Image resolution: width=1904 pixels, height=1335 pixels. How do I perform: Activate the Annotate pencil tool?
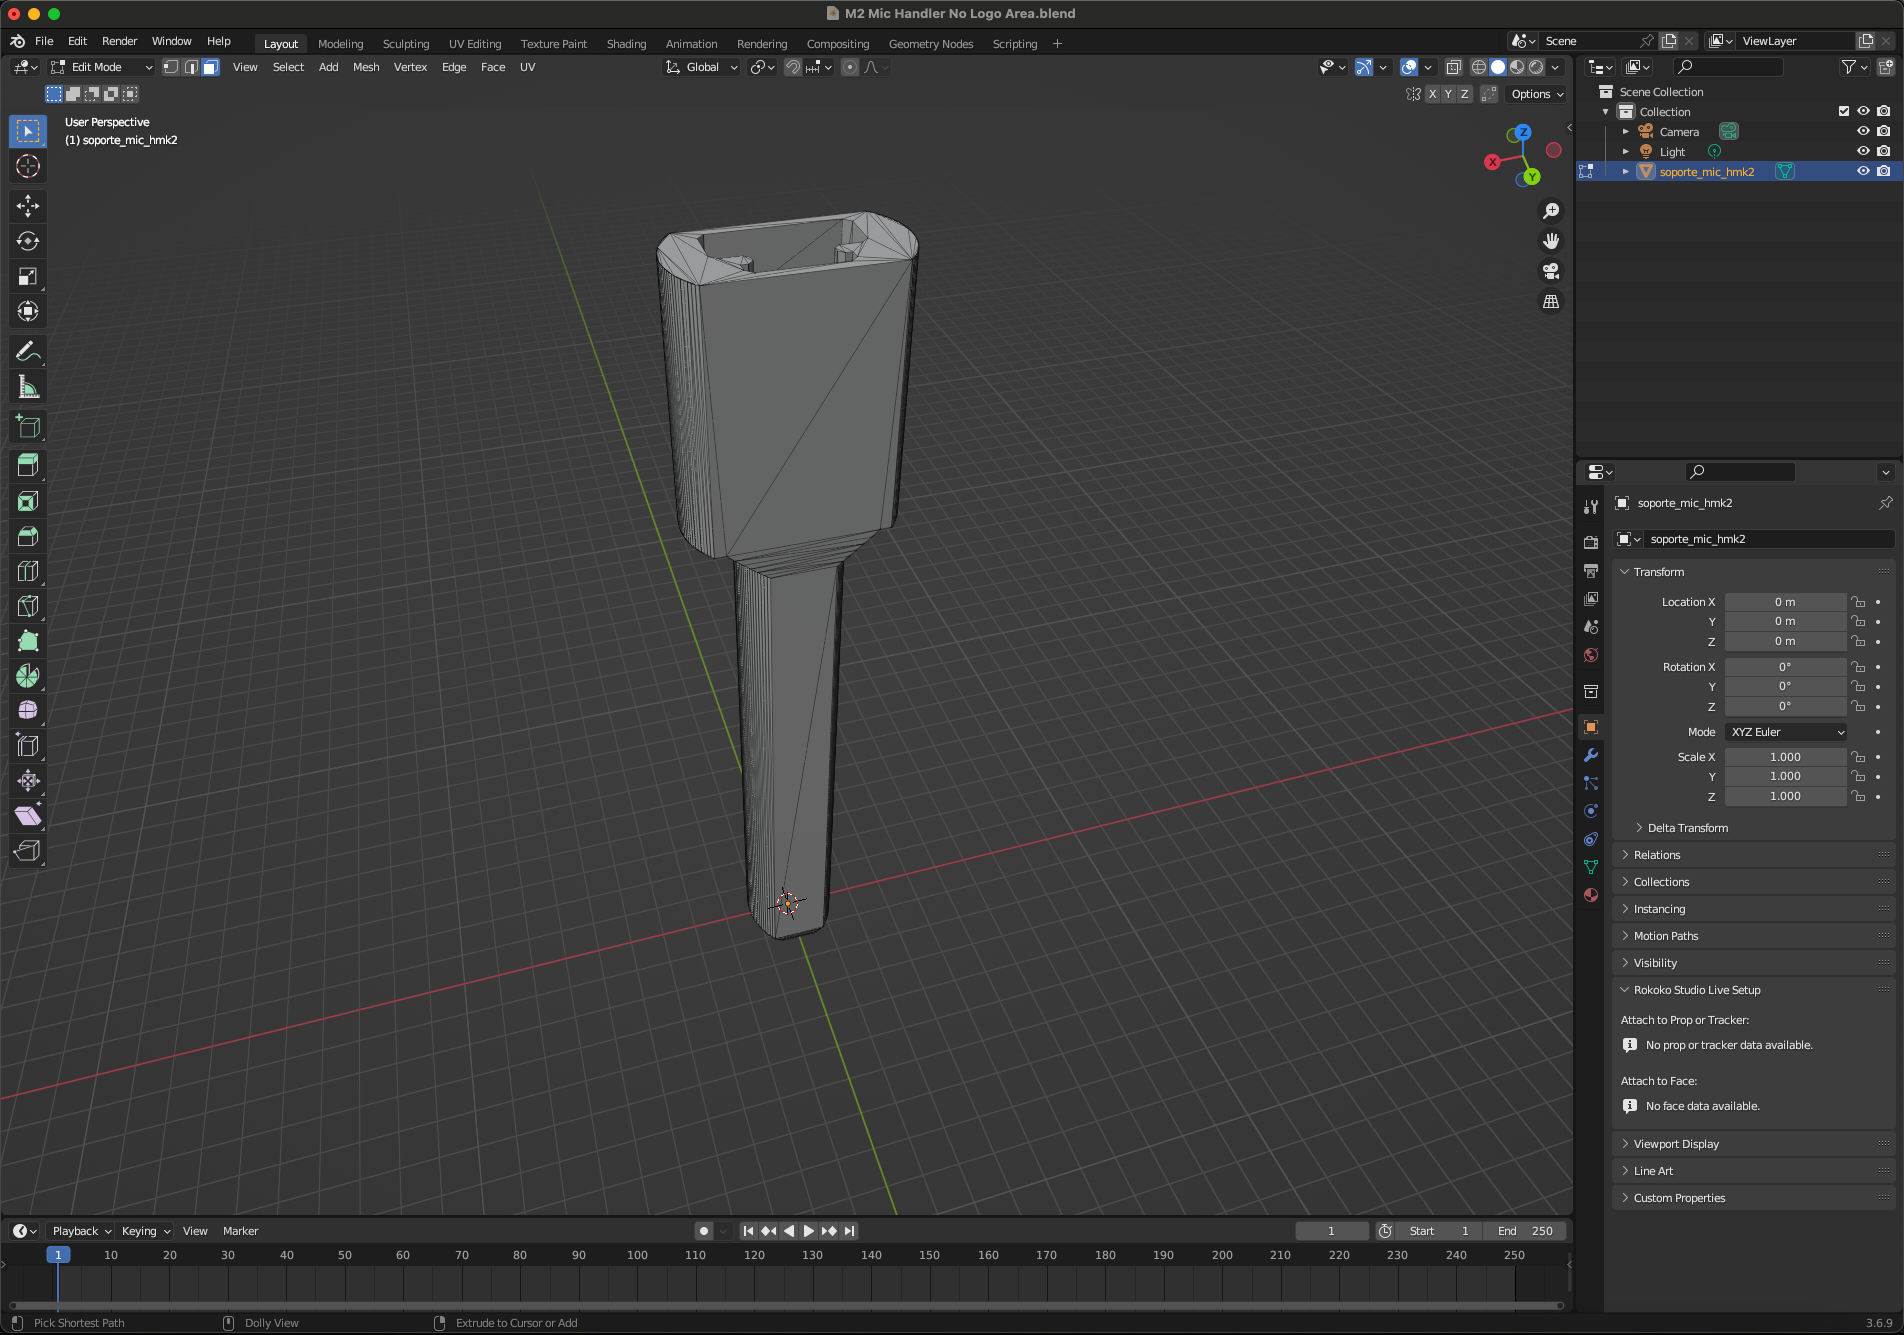28,352
